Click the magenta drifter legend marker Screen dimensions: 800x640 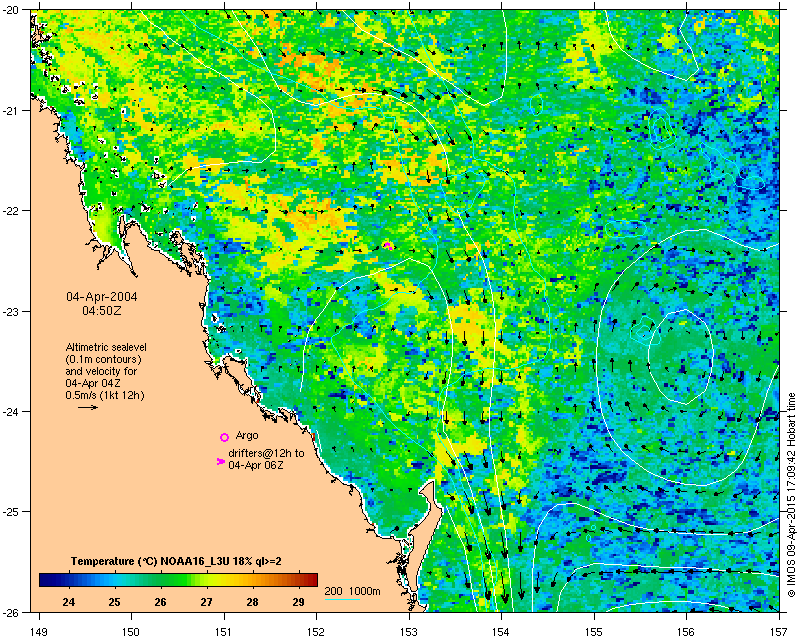pos(221,461)
